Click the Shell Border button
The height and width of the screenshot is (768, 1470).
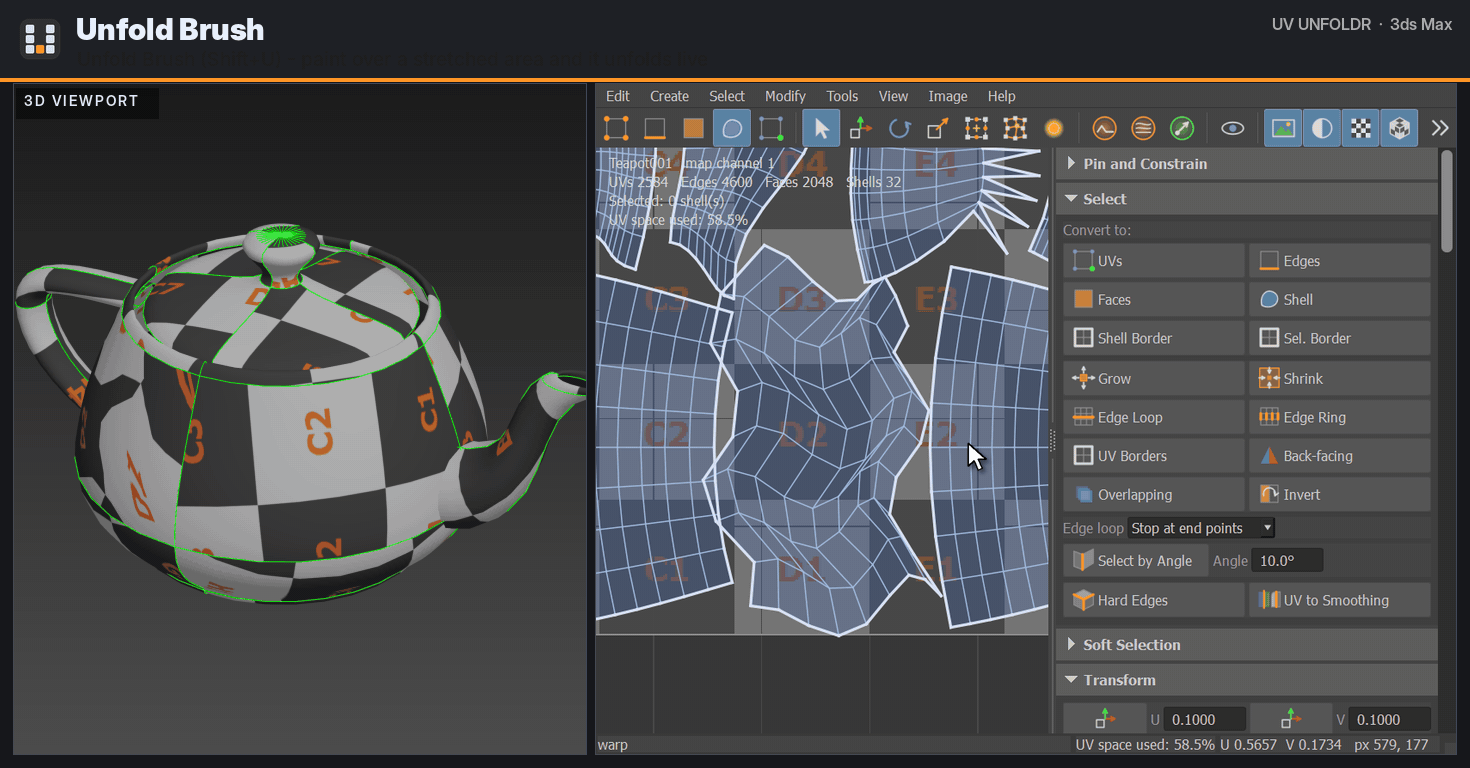[1154, 338]
